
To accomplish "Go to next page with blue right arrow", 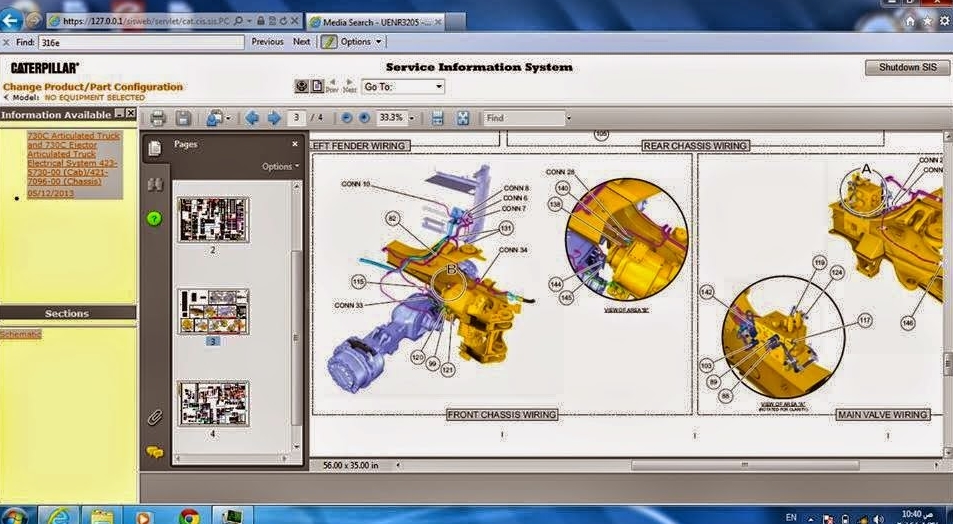I will click(x=273, y=118).
